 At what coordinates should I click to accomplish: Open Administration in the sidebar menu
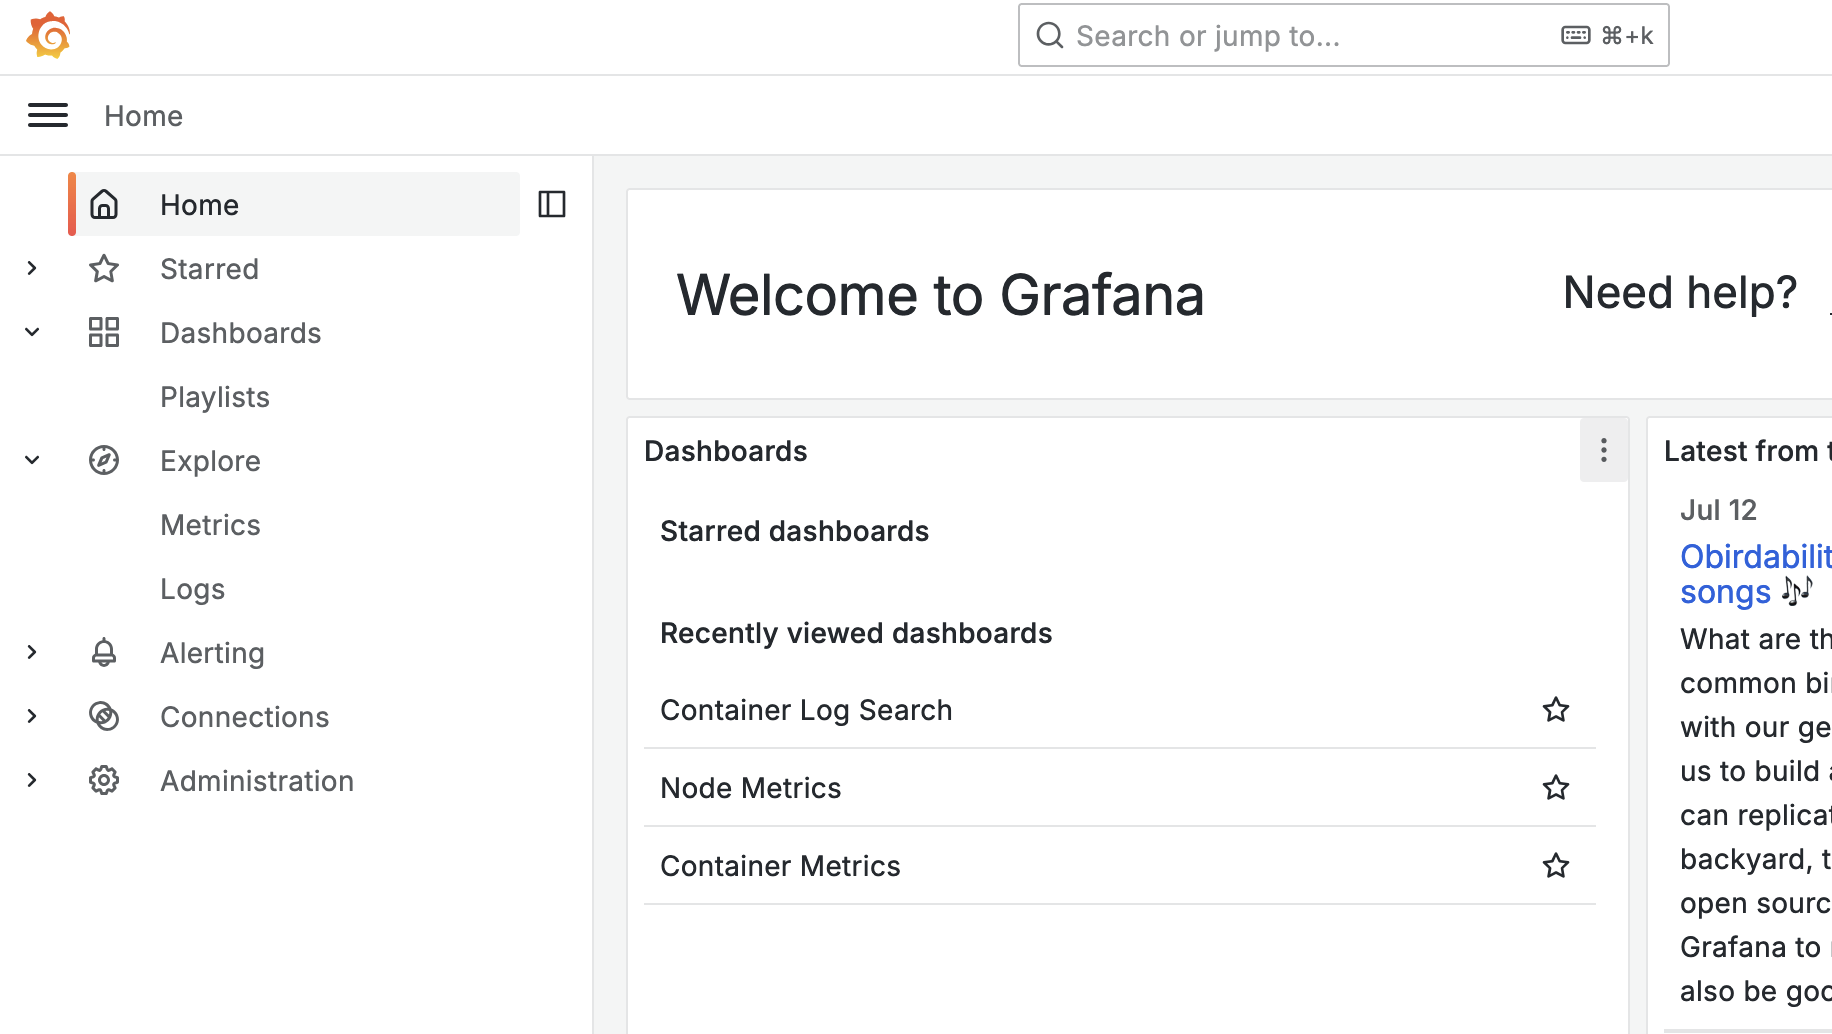click(x=257, y=781)
